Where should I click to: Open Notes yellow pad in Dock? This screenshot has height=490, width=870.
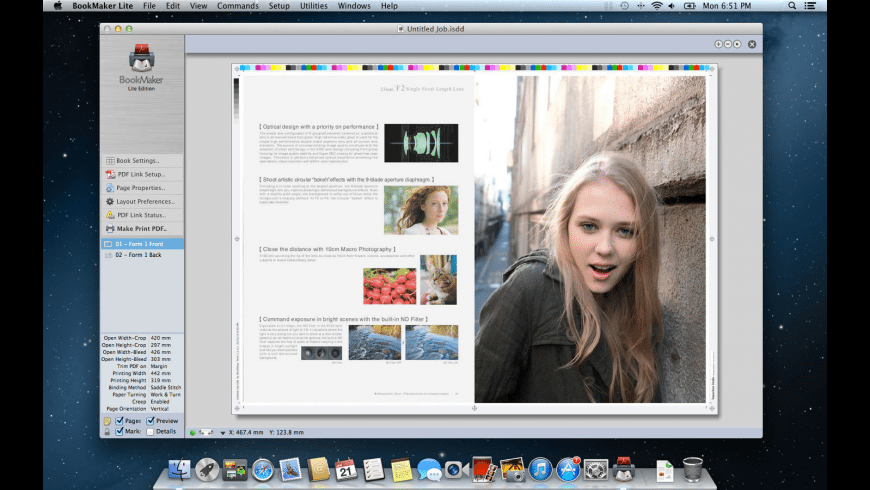click(401, 470)
